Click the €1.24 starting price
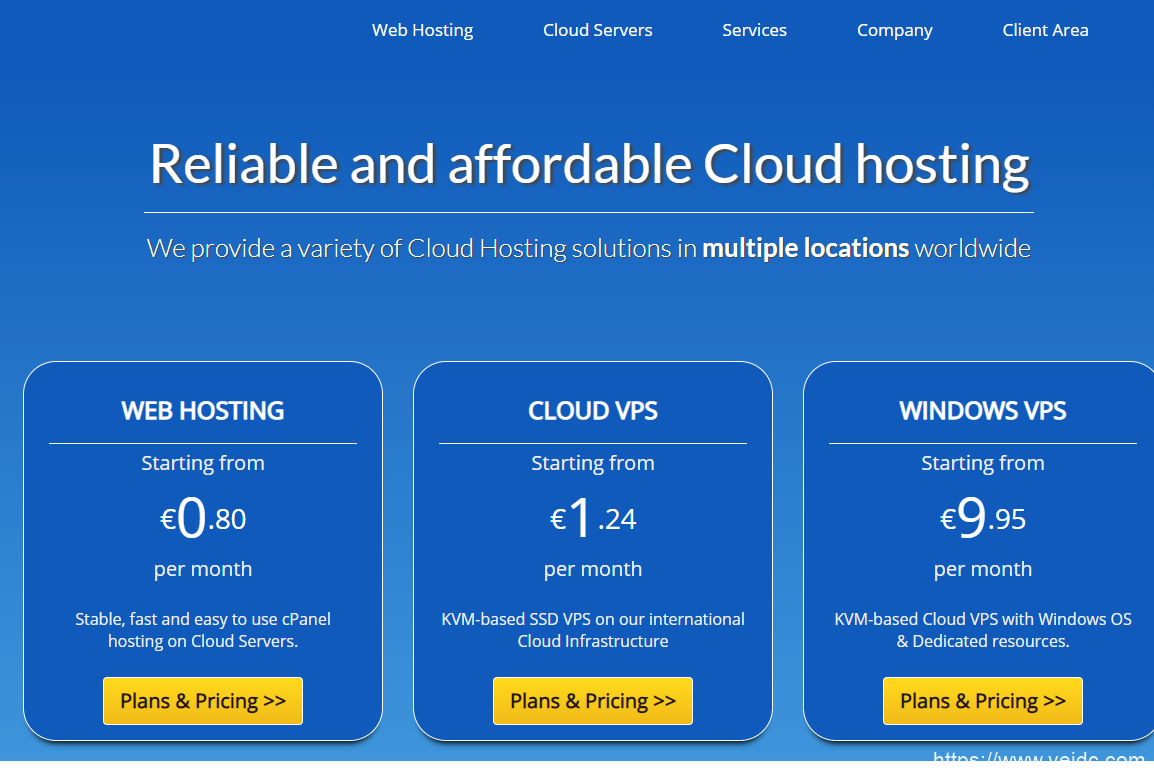The image size is (1154, 775). [593, 519]
